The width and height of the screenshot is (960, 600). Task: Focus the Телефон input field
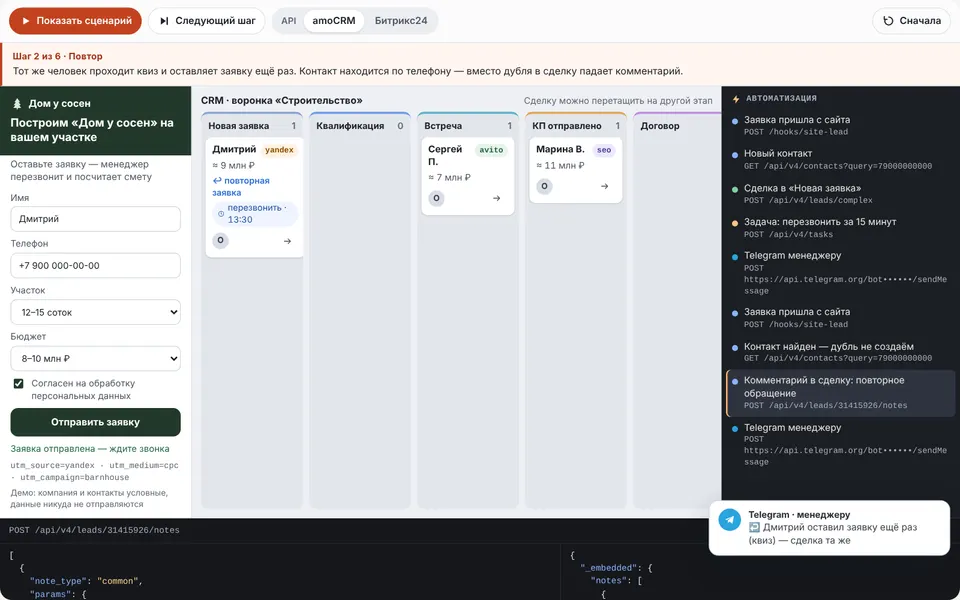(96, 266)
